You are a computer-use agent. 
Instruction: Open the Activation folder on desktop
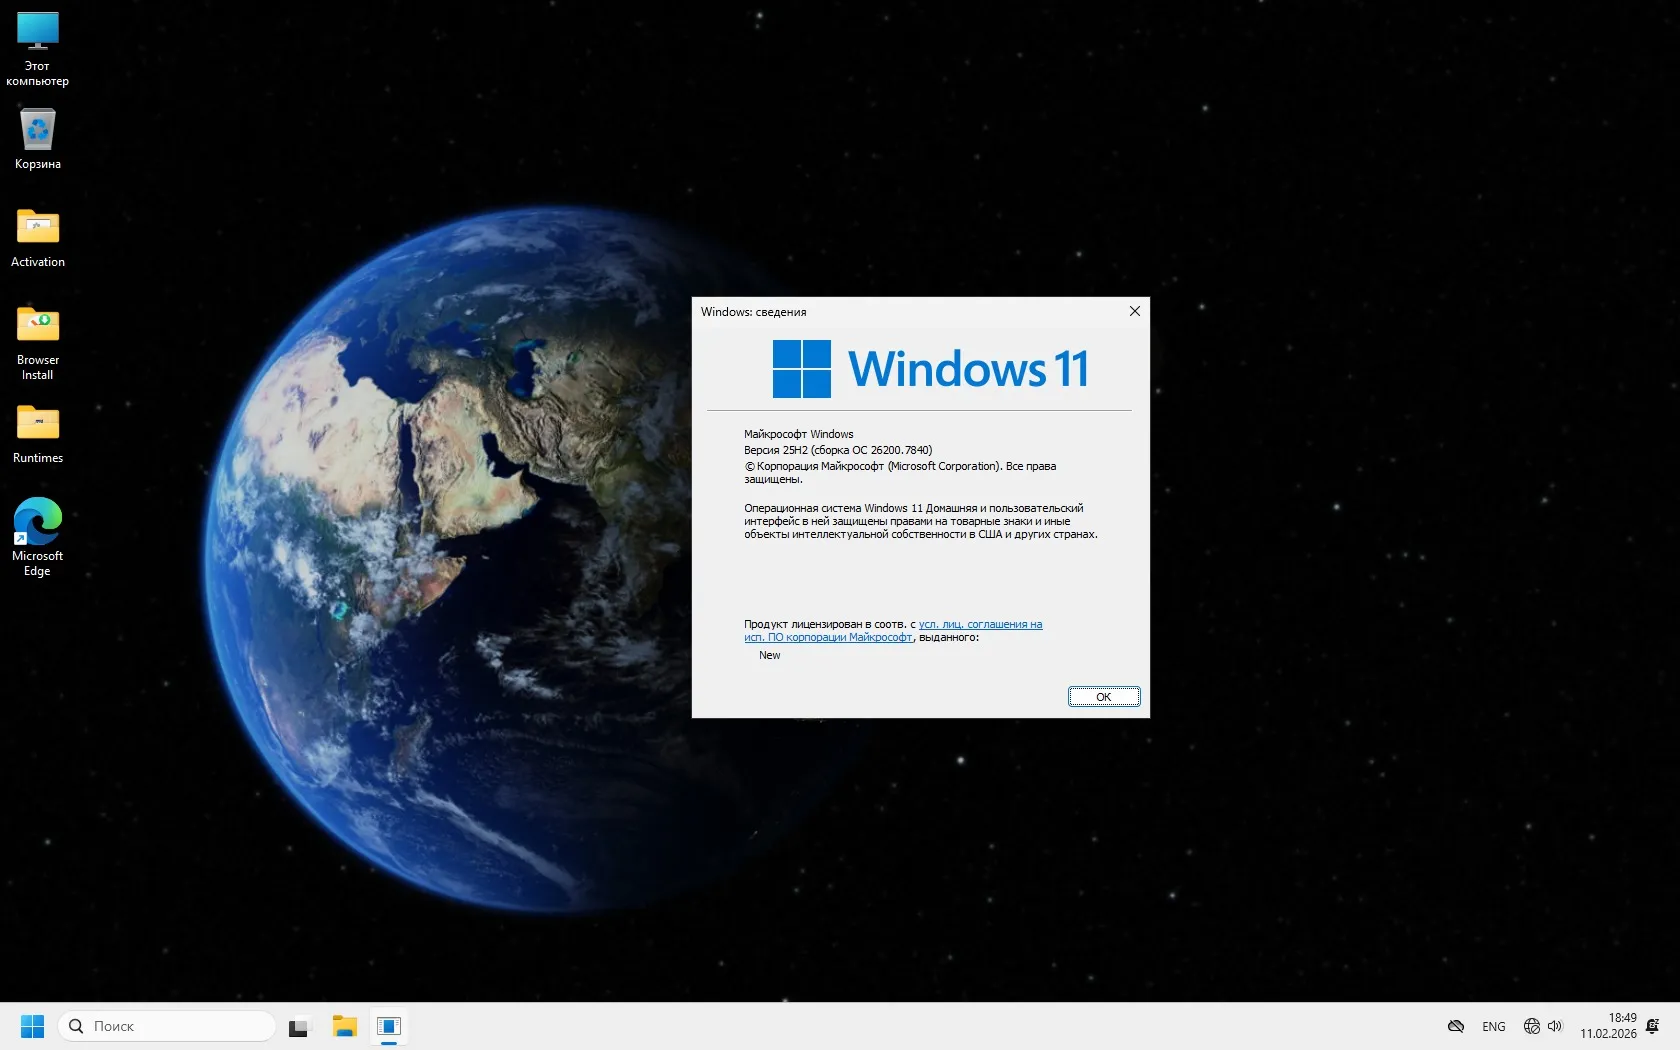click(37, 232)
